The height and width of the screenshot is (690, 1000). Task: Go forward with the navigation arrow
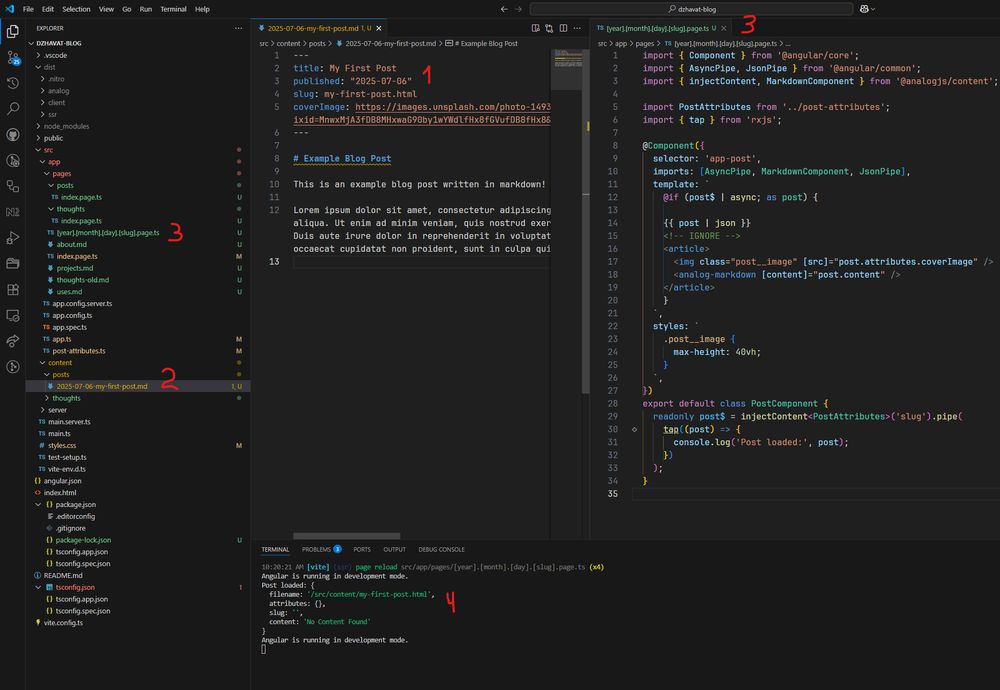(518, 9)
